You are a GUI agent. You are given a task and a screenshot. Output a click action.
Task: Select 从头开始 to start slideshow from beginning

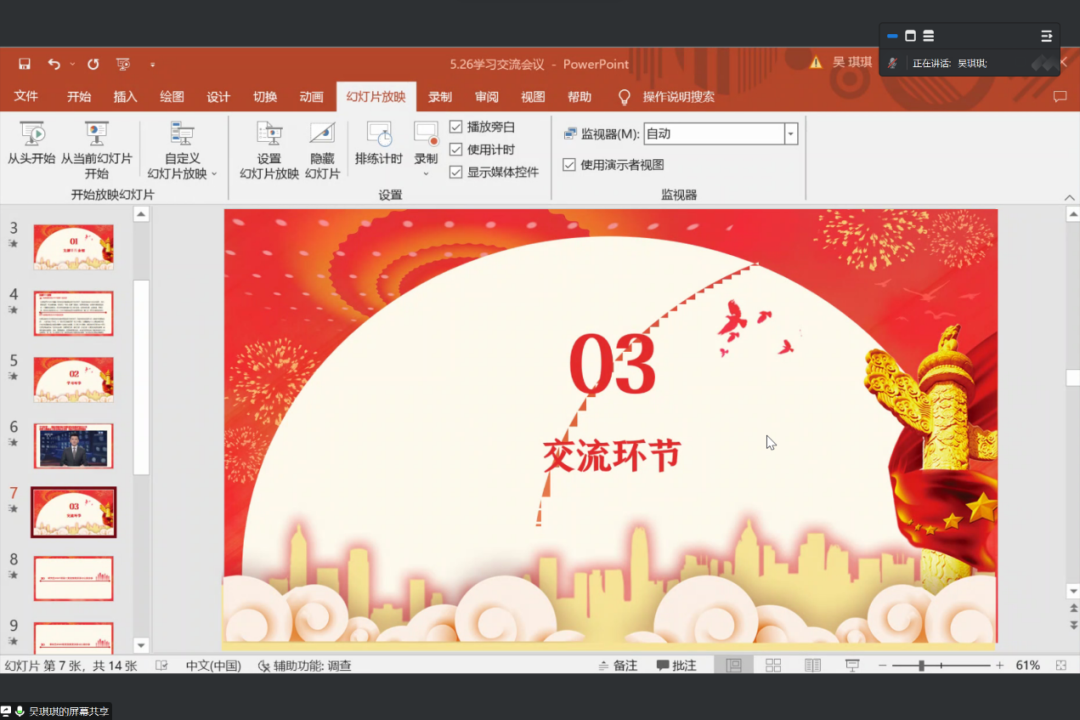(31, 145)
